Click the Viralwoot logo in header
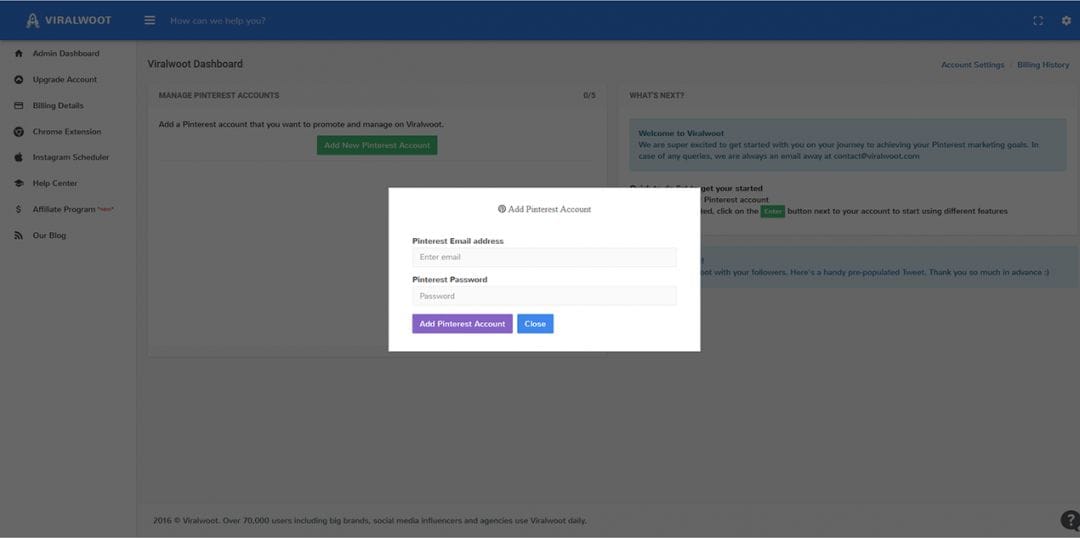Image resolution: width=1080 pixels, height=538 pixels. click(x=68, y=20)
